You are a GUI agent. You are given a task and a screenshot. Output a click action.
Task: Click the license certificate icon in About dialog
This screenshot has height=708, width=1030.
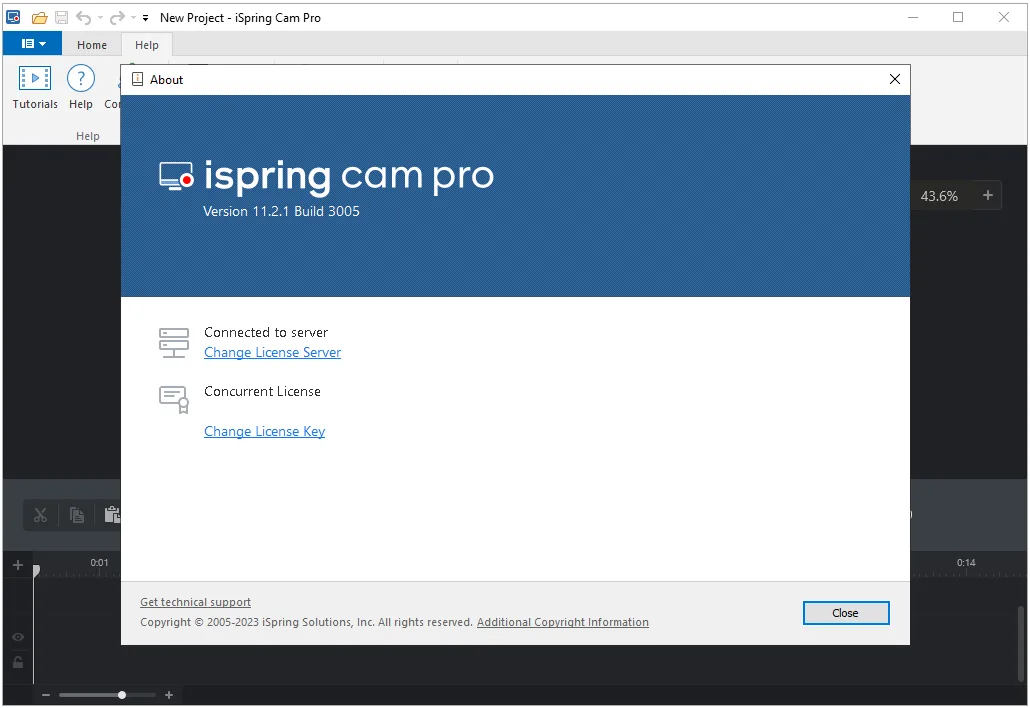click(173, 399)
